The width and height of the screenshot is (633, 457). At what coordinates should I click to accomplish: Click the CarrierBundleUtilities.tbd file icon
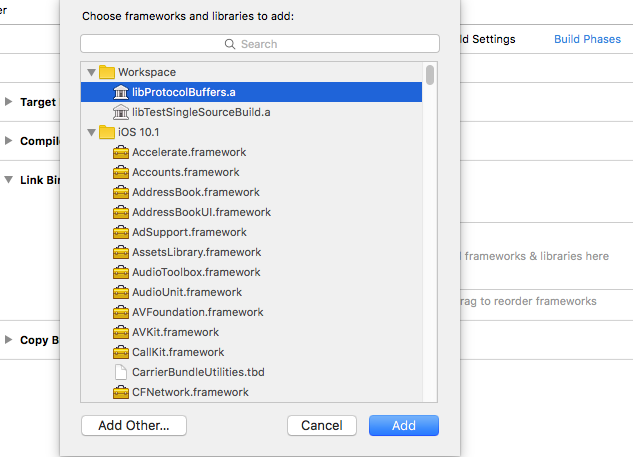pos(121,372)
